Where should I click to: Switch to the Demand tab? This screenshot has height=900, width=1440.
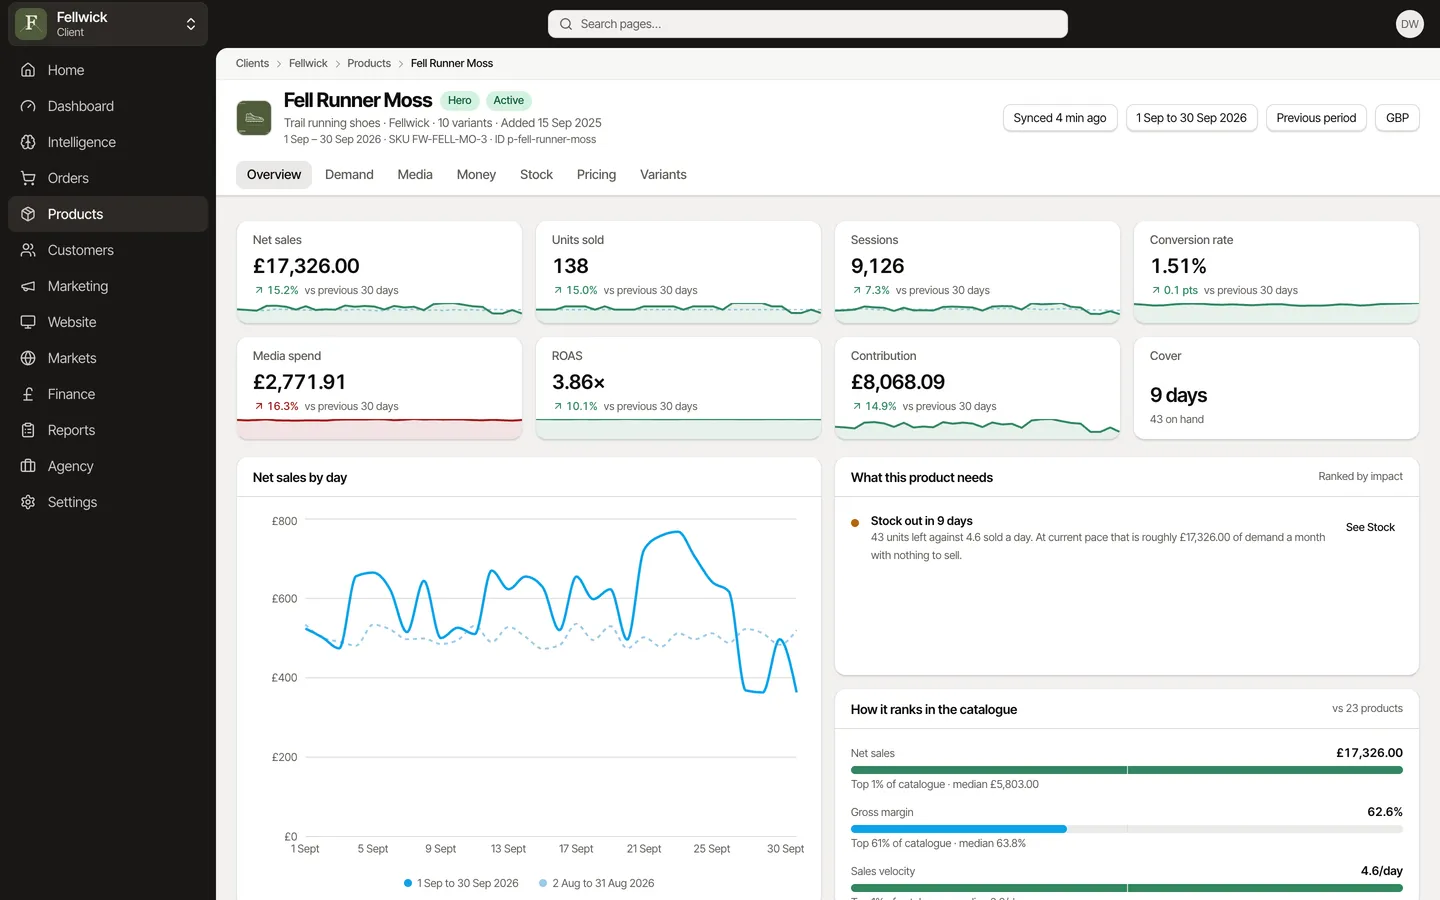click(349, 175)
